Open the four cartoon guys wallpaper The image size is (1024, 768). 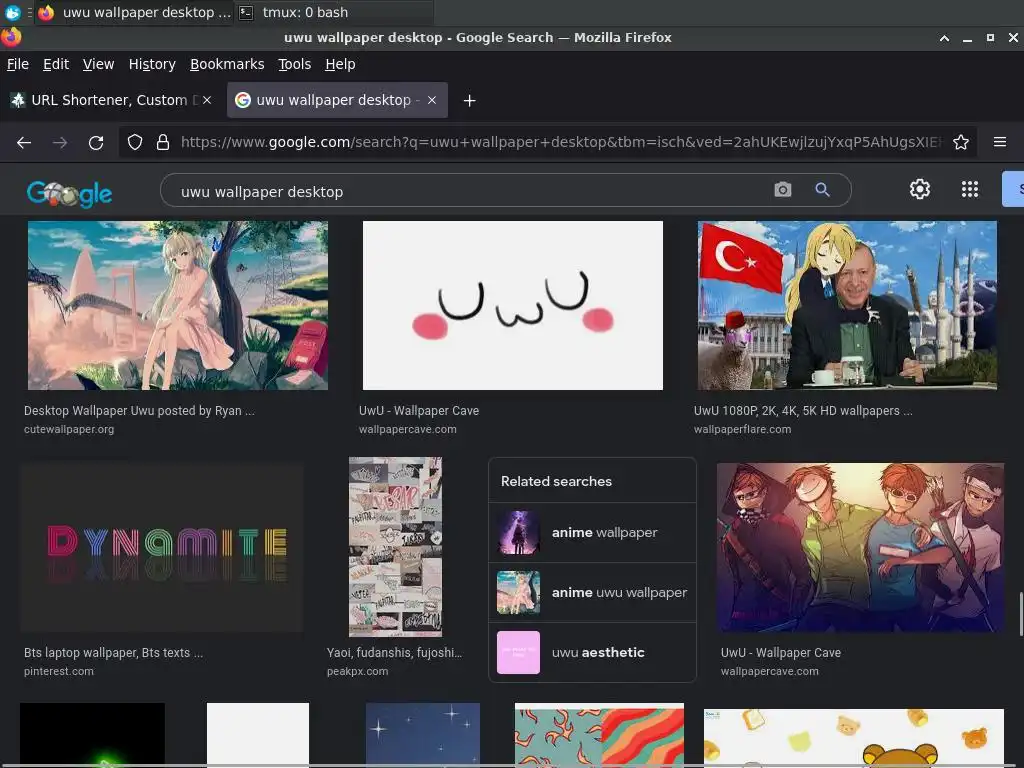pyautogui.click(x=860, y=548)
